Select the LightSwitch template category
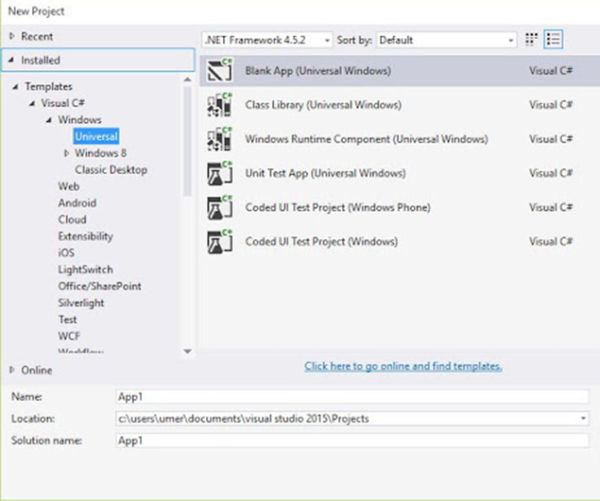The width and height of the screenshot is (600, 501). click(85, 269)
